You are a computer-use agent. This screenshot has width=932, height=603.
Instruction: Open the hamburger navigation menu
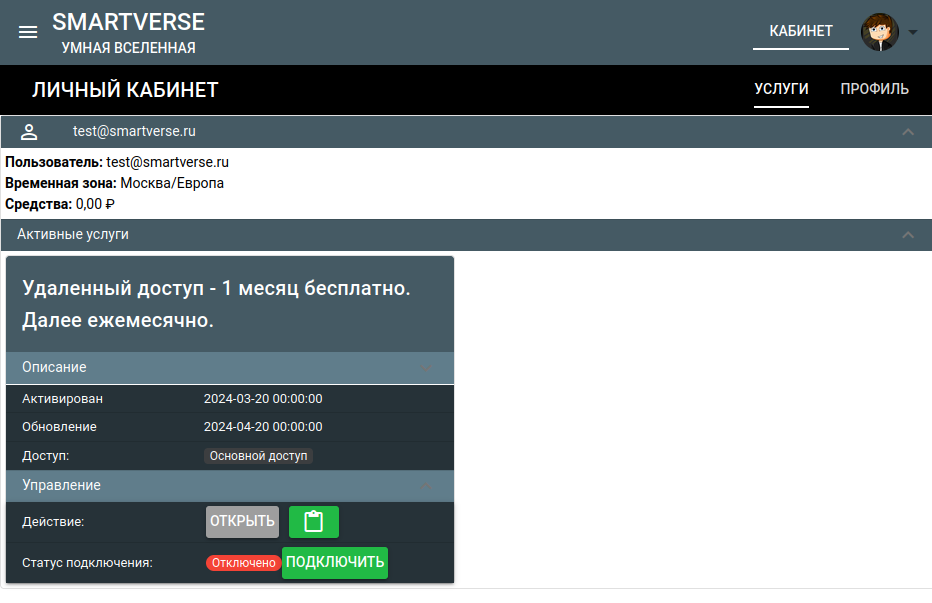click(28, 32)
